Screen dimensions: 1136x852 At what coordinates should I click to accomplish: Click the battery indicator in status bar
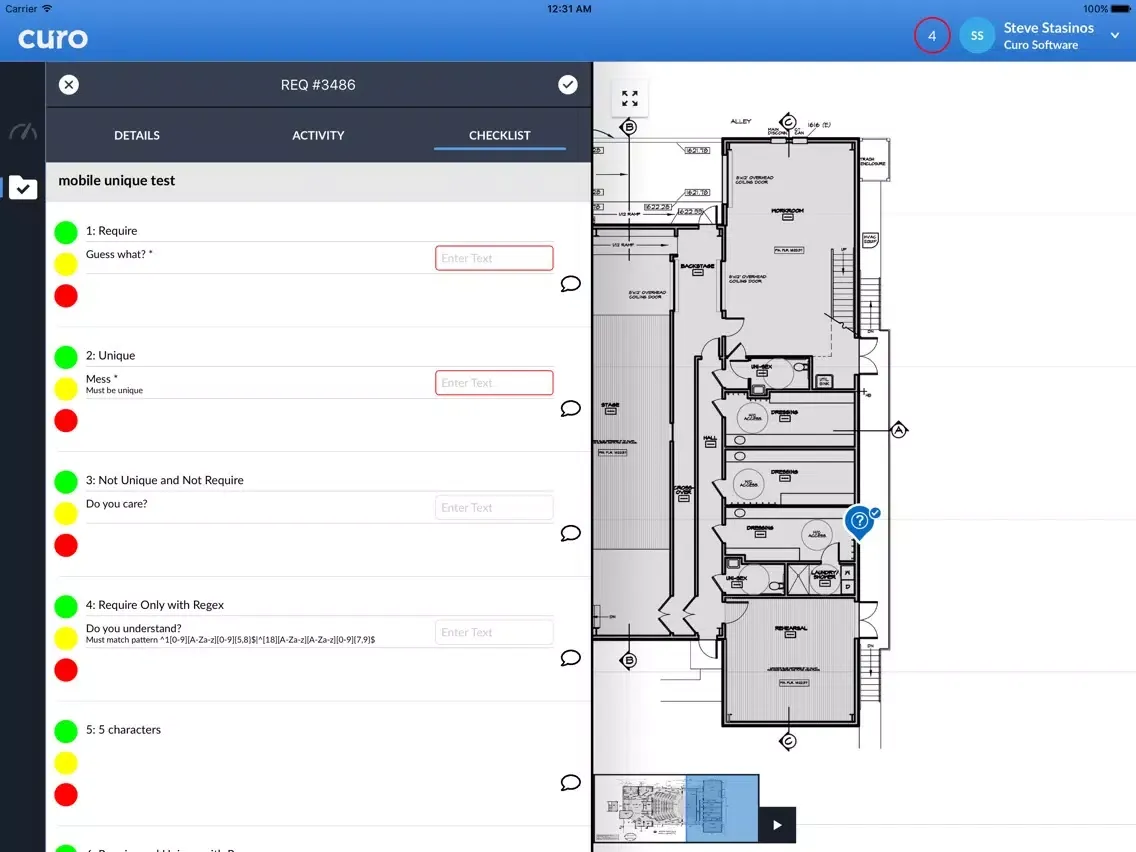click(1120, 9)
